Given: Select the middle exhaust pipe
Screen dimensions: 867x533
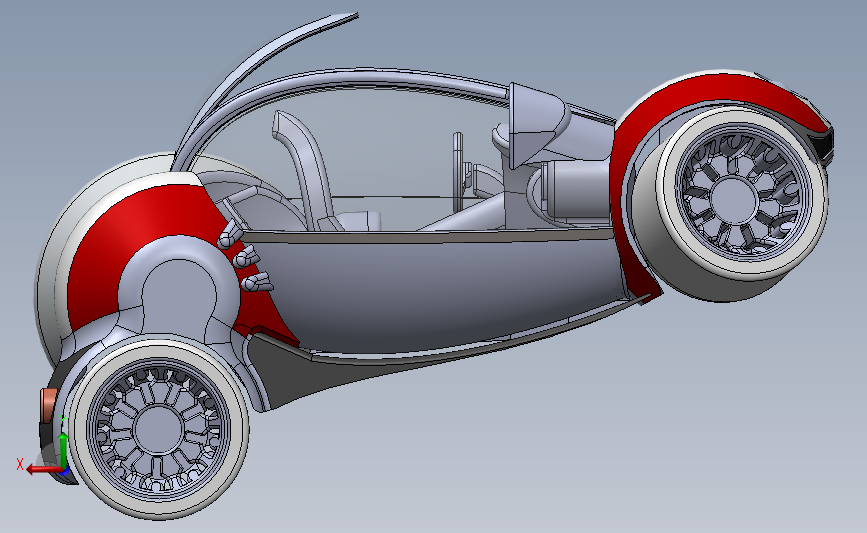Looking at the screenshot, I should (247, 258).
